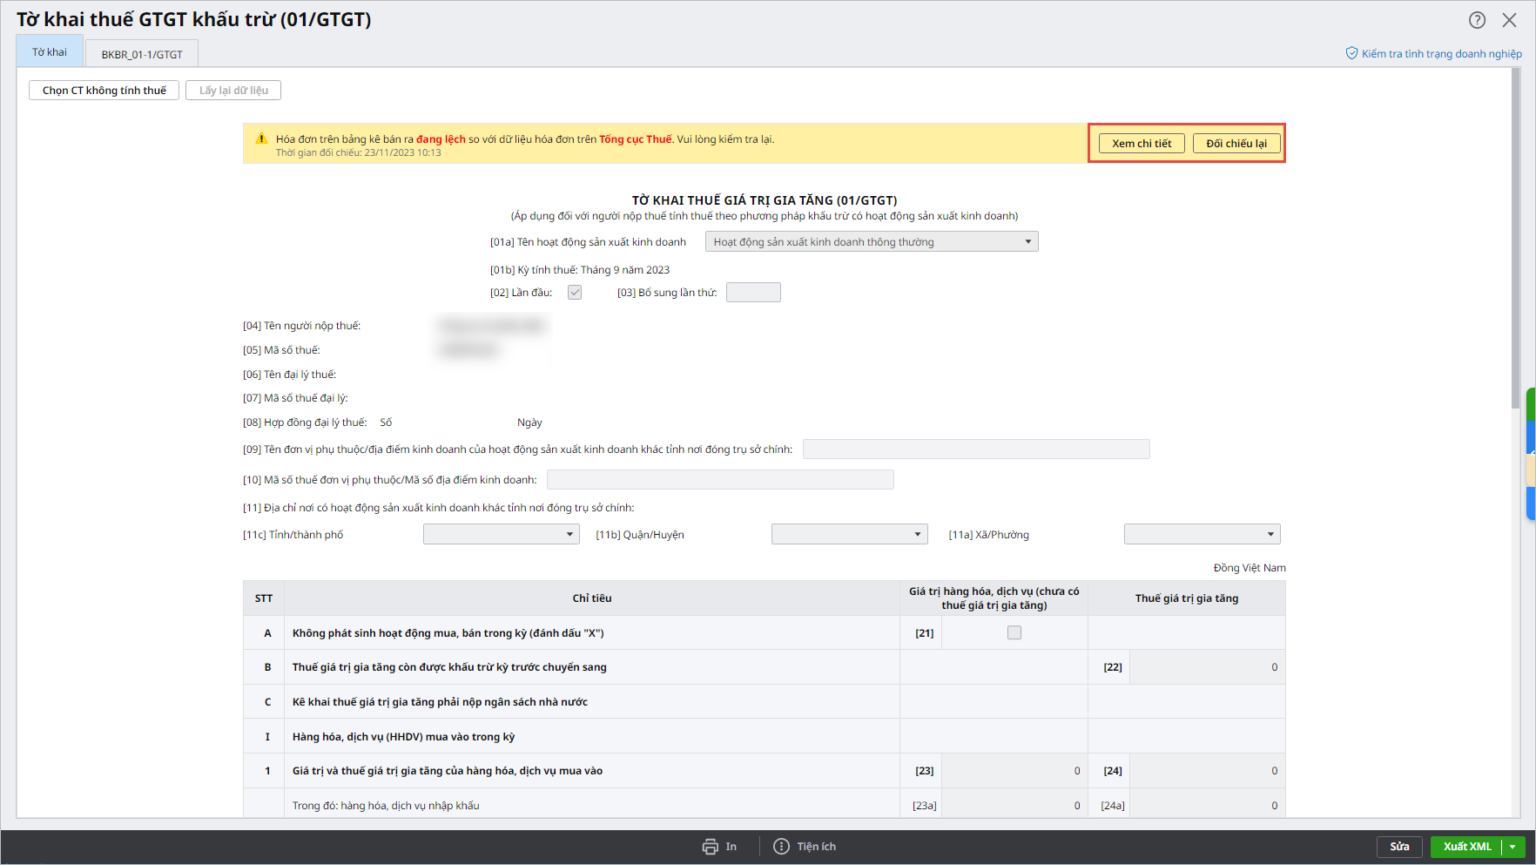The width and height of the screenshot is (1536, 865).
Task: Click the Xem chi tiết button
Action: coord(1141,144)
